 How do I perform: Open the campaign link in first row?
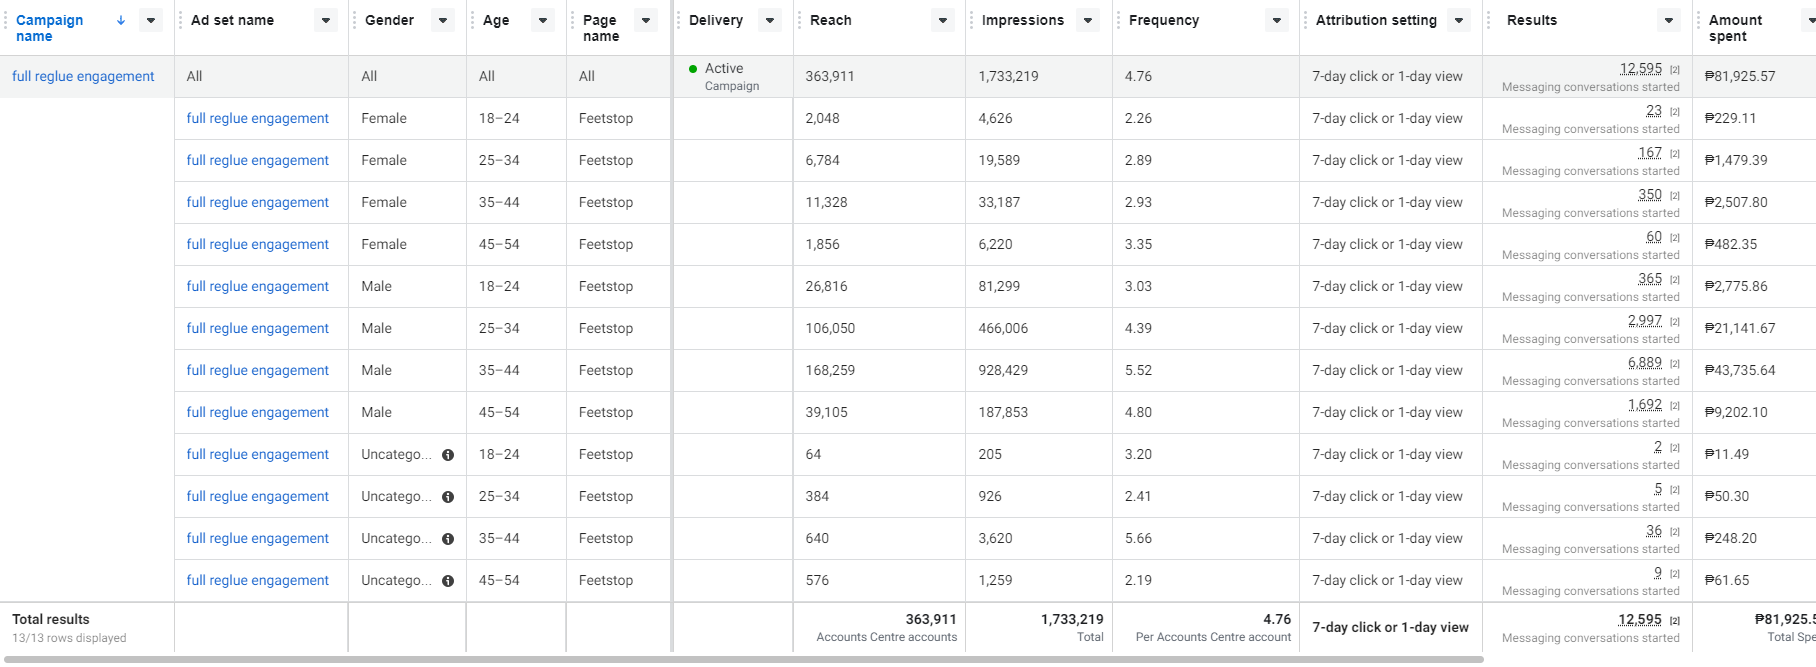[x=83, y=76]
